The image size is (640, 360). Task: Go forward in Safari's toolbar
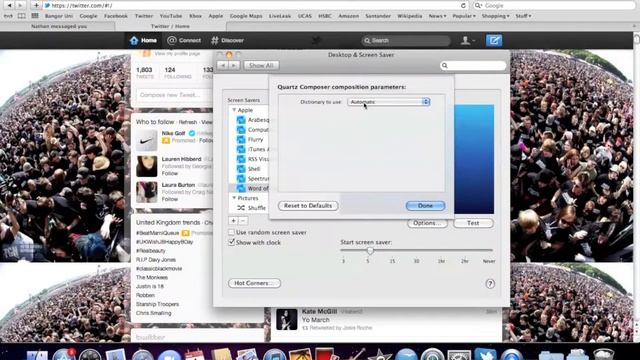(20, 5)
